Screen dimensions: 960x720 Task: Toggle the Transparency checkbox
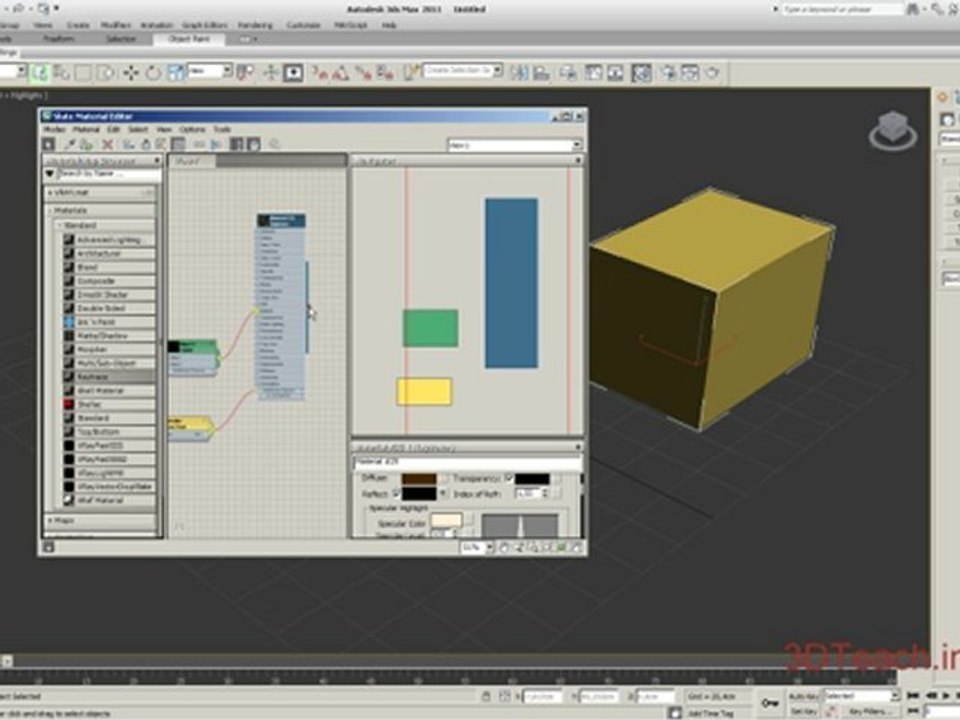coord(508,479)
